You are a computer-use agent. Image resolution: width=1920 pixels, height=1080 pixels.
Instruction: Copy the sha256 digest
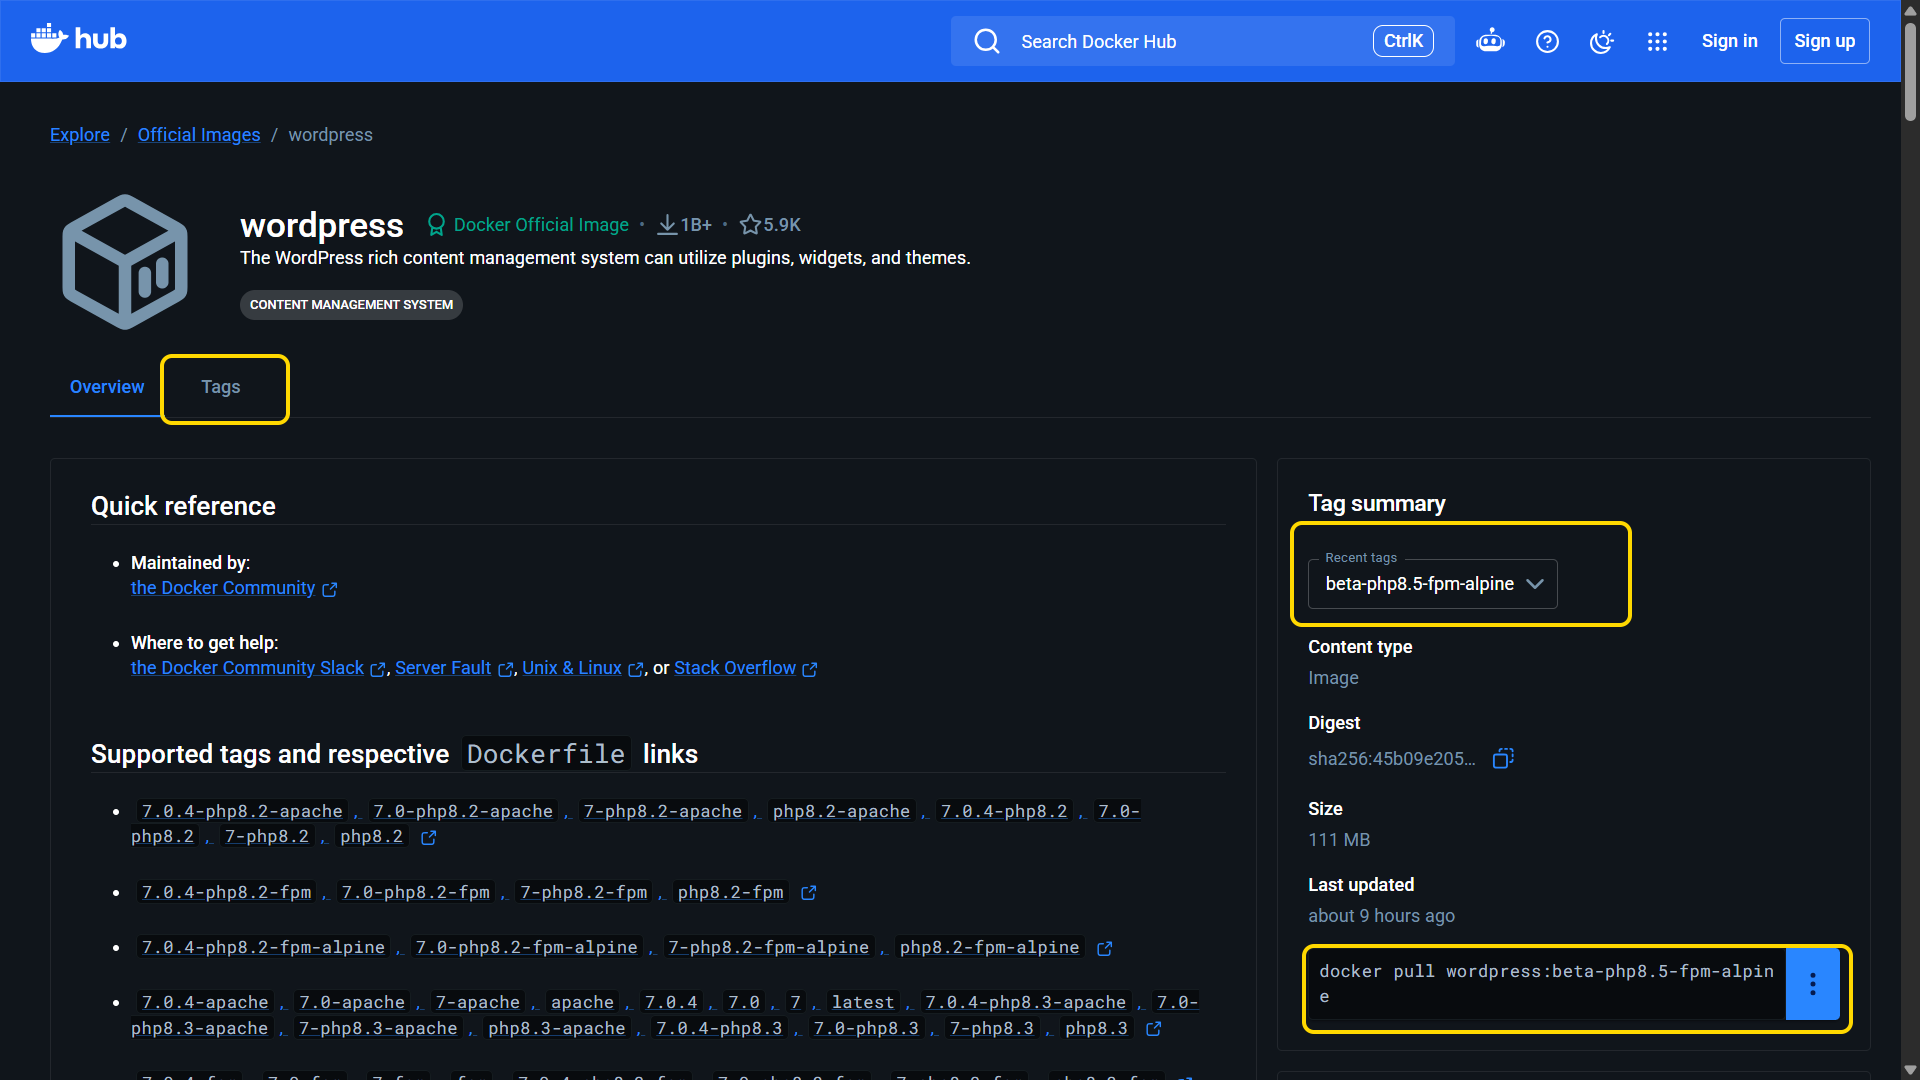pos(1503,758)
